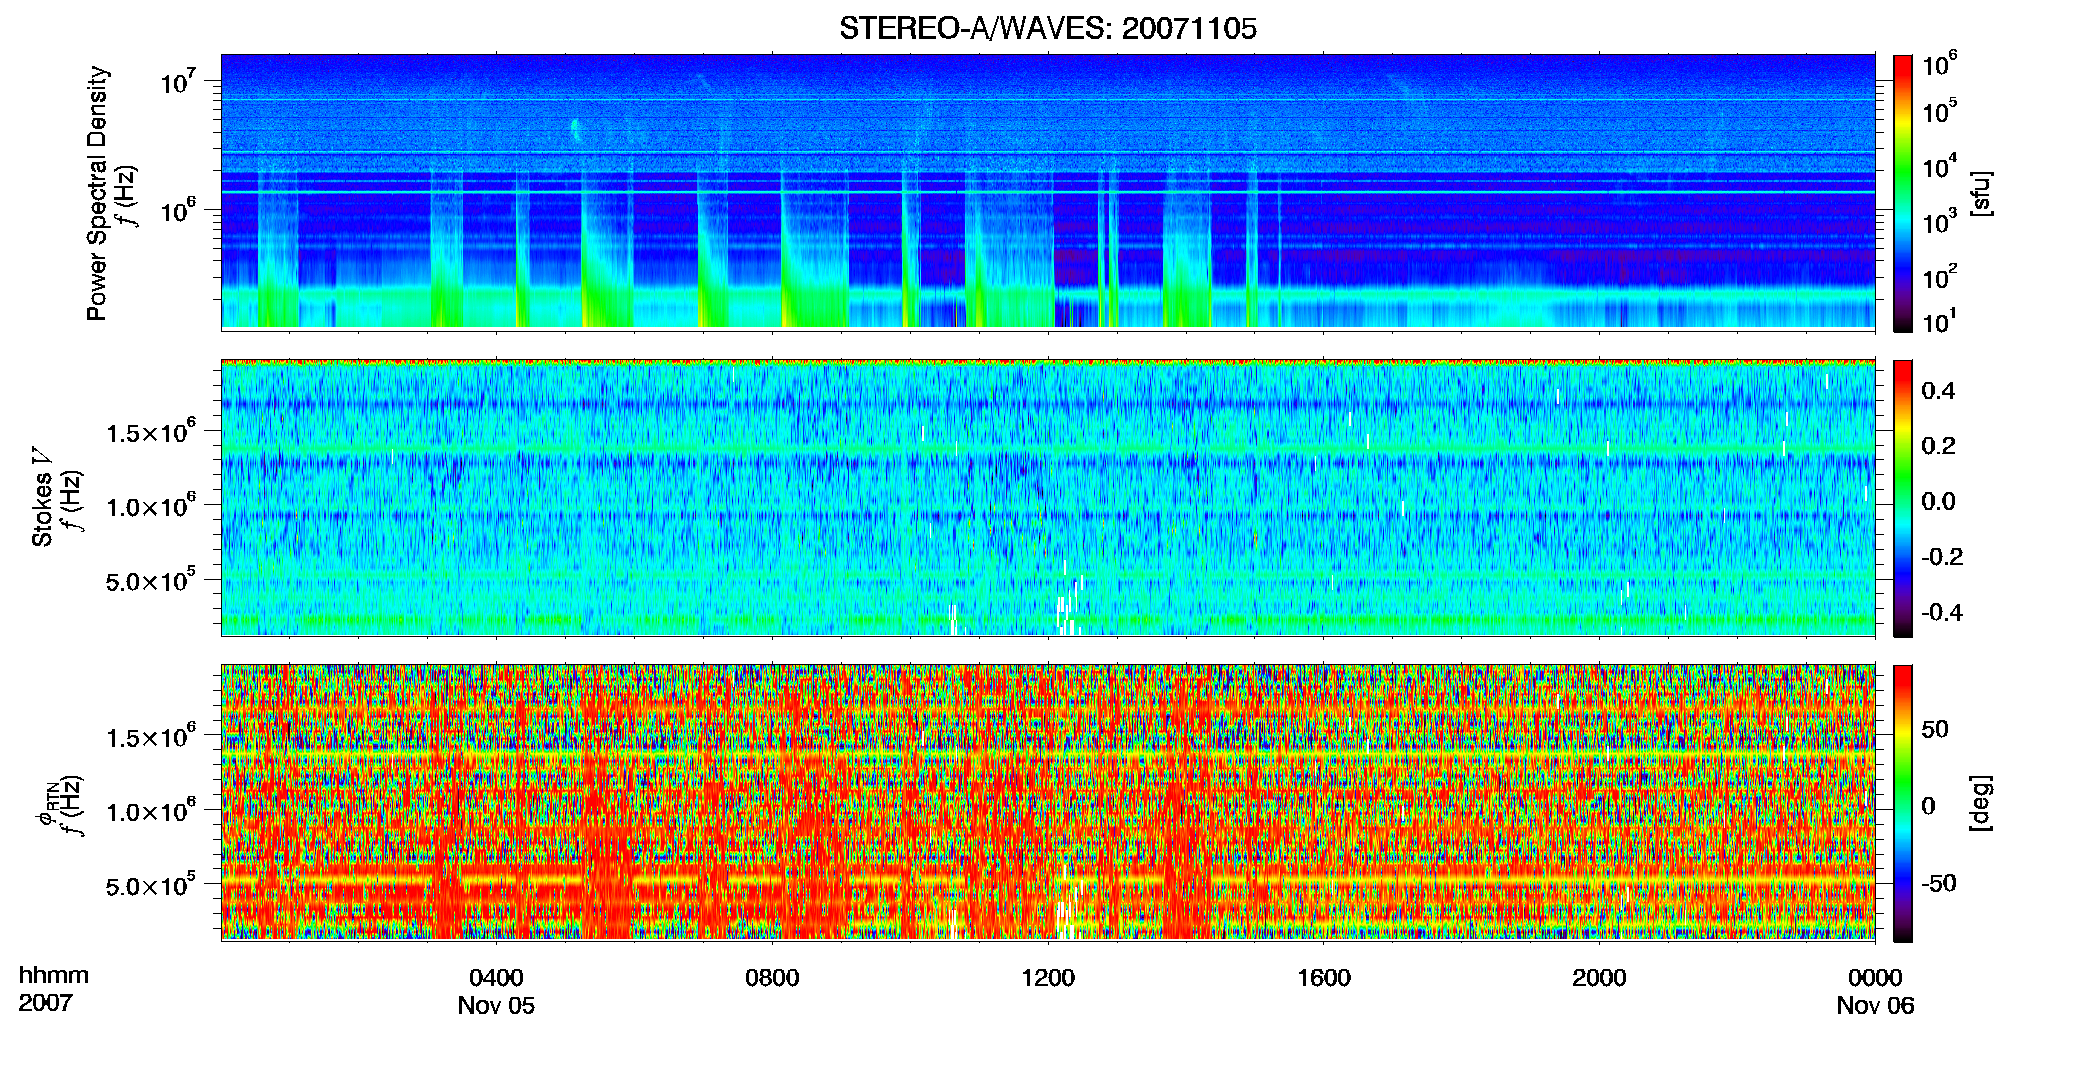Click the Nov 06 date label
Image resolution: width=2096 pixels, height=1080 pixels.
pyautogui.click(x=1875, y=1006)
